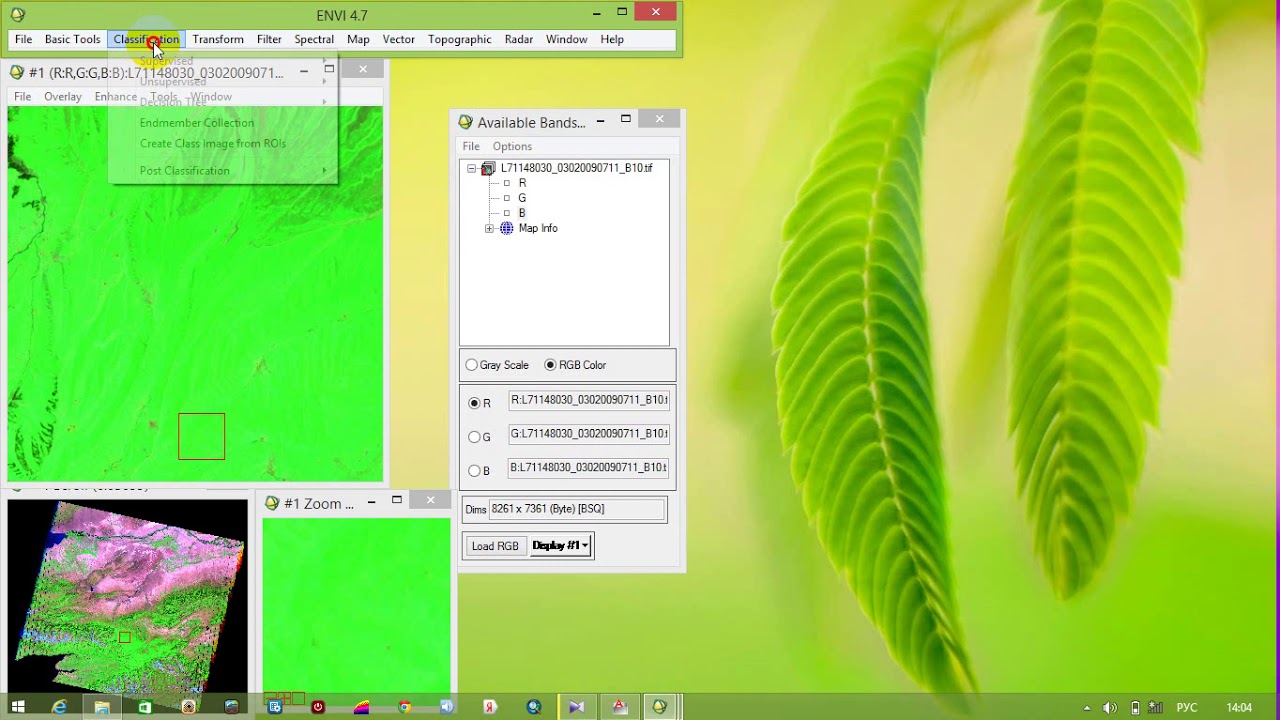The image size is (1280, 720).
Task: Expand the Map Info tree node
Action: click(x=489, y=228)
